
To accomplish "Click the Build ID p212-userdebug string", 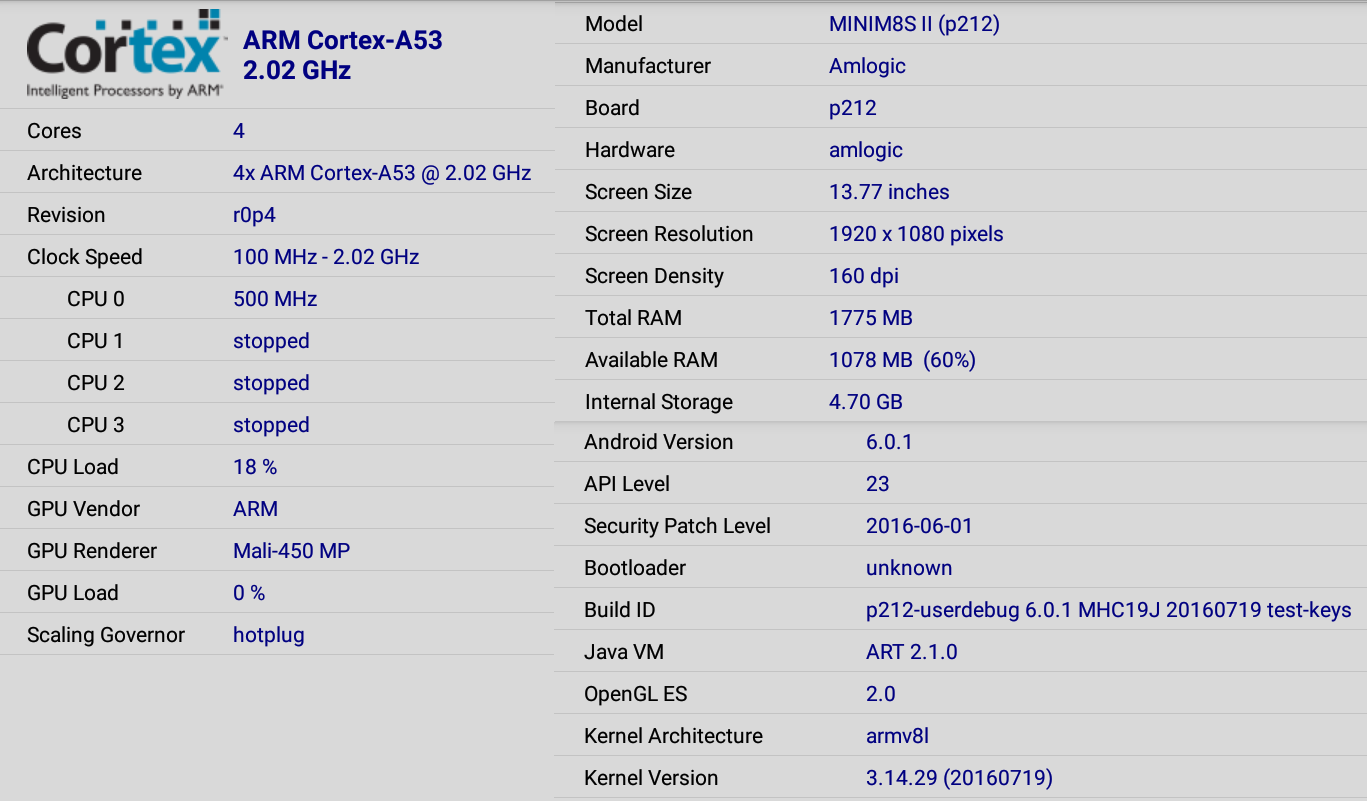I will [x=1109, y=610].
